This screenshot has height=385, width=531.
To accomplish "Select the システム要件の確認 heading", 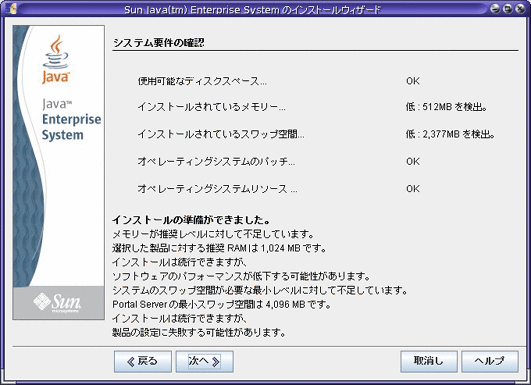I will (x=158, y=43).
